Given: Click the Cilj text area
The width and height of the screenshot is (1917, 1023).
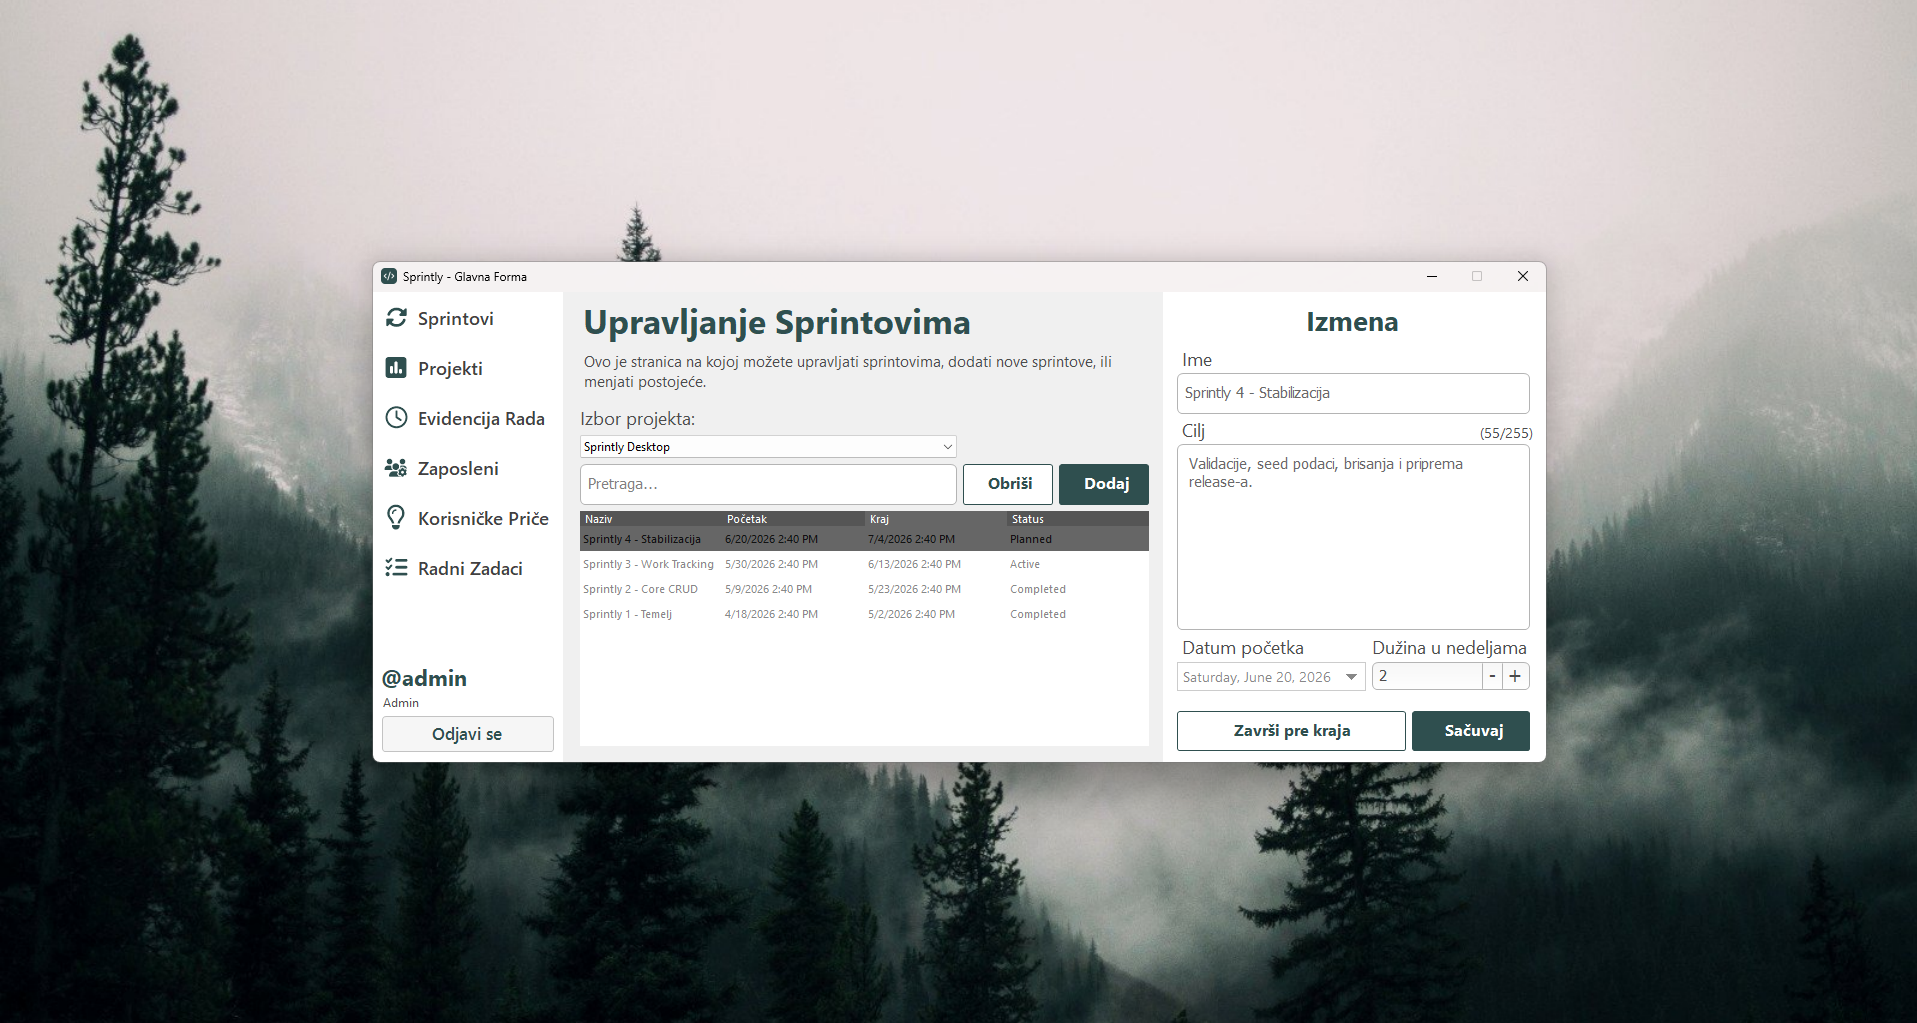Looking at the screenshot, I should coord(1353,537).
